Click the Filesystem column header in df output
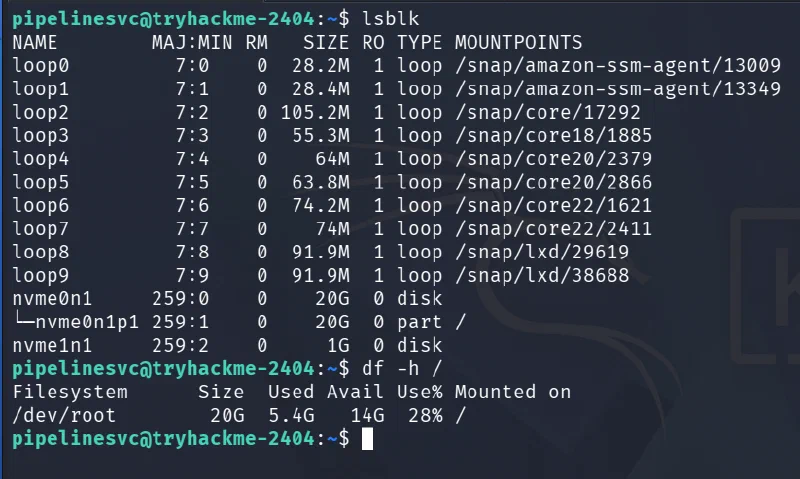 [x=70, y=392]
